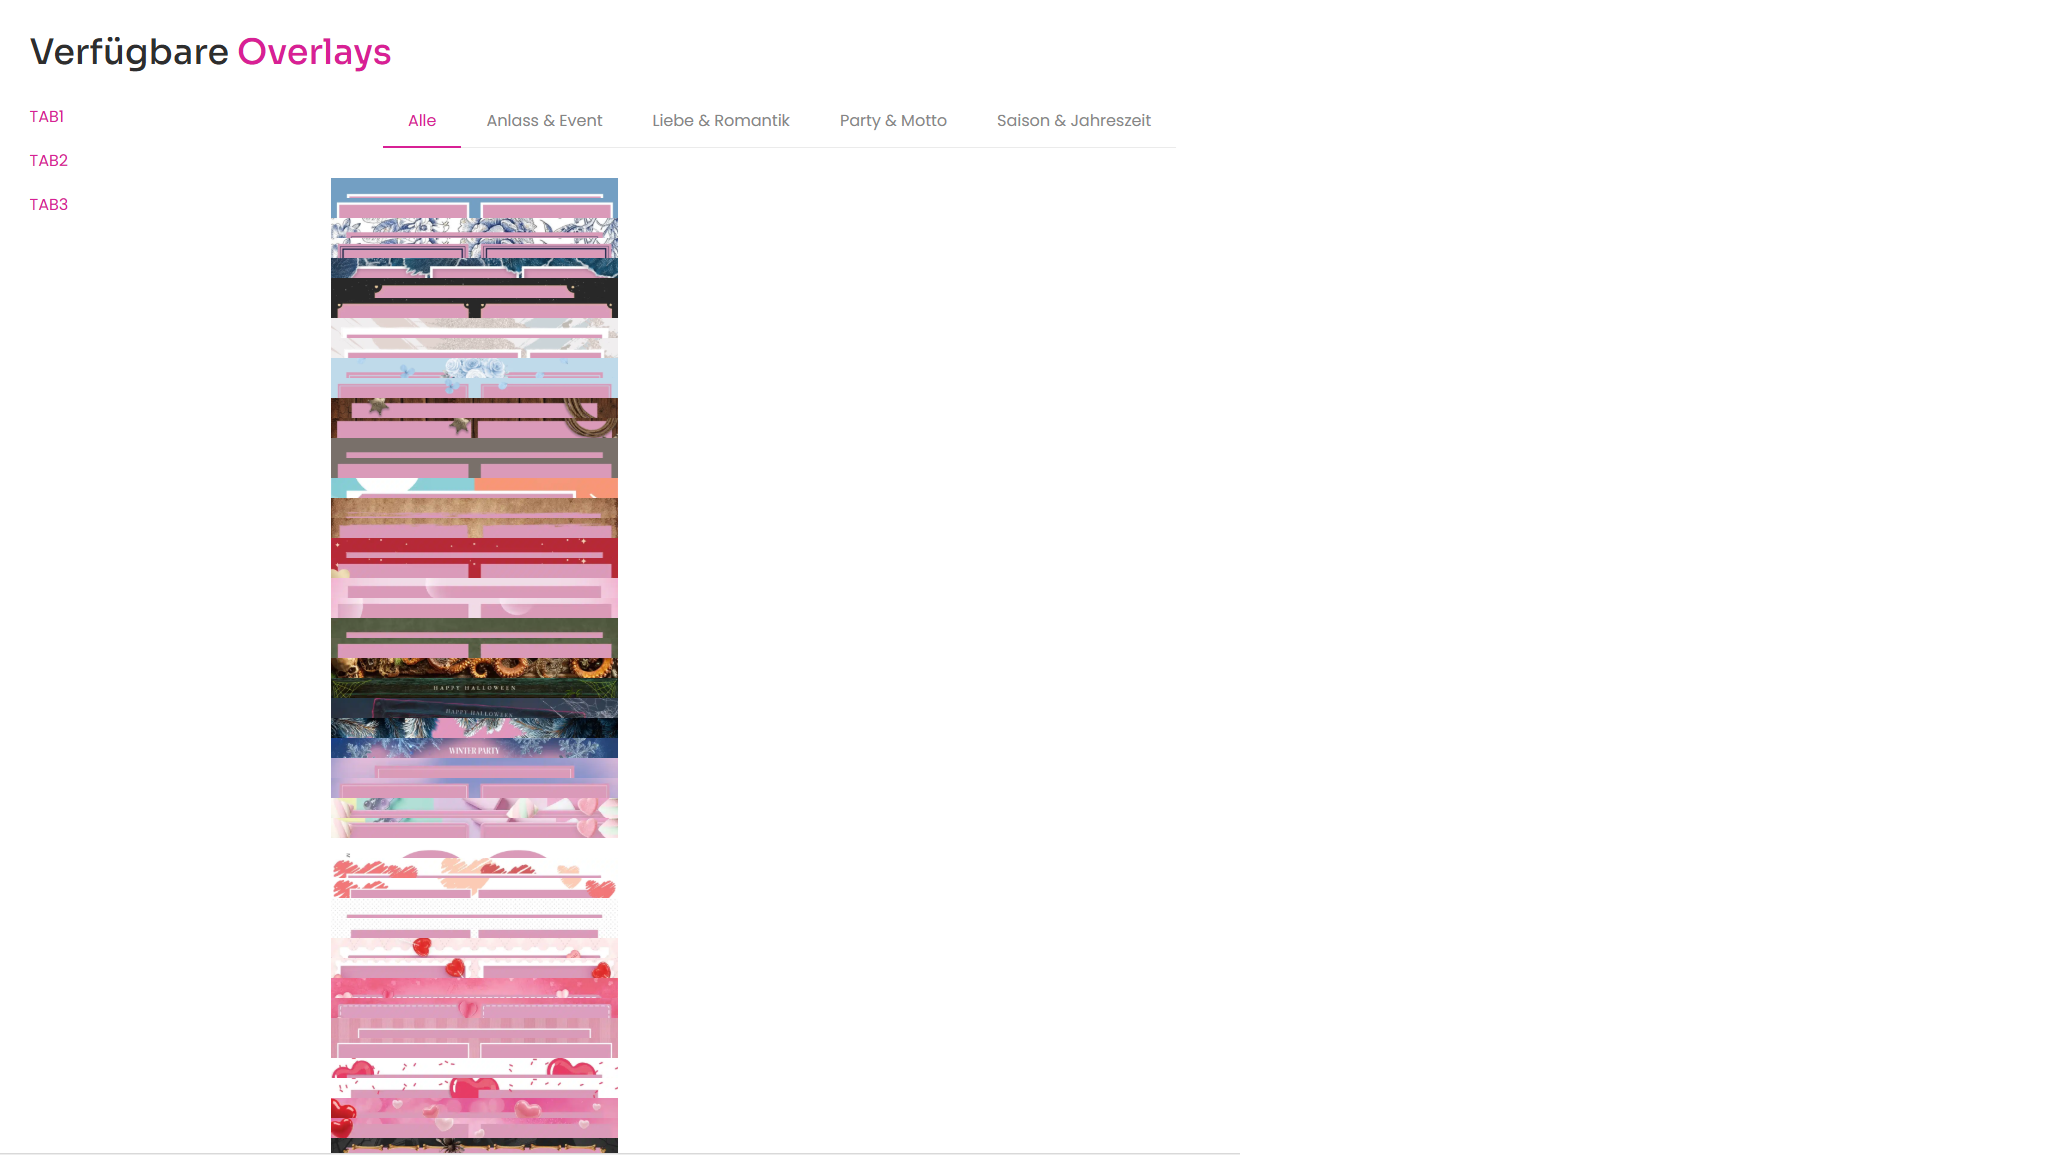Screen dimensions: 2064x1155
Task: Open the TAB2 sidebar link
Action: [49, 161]
